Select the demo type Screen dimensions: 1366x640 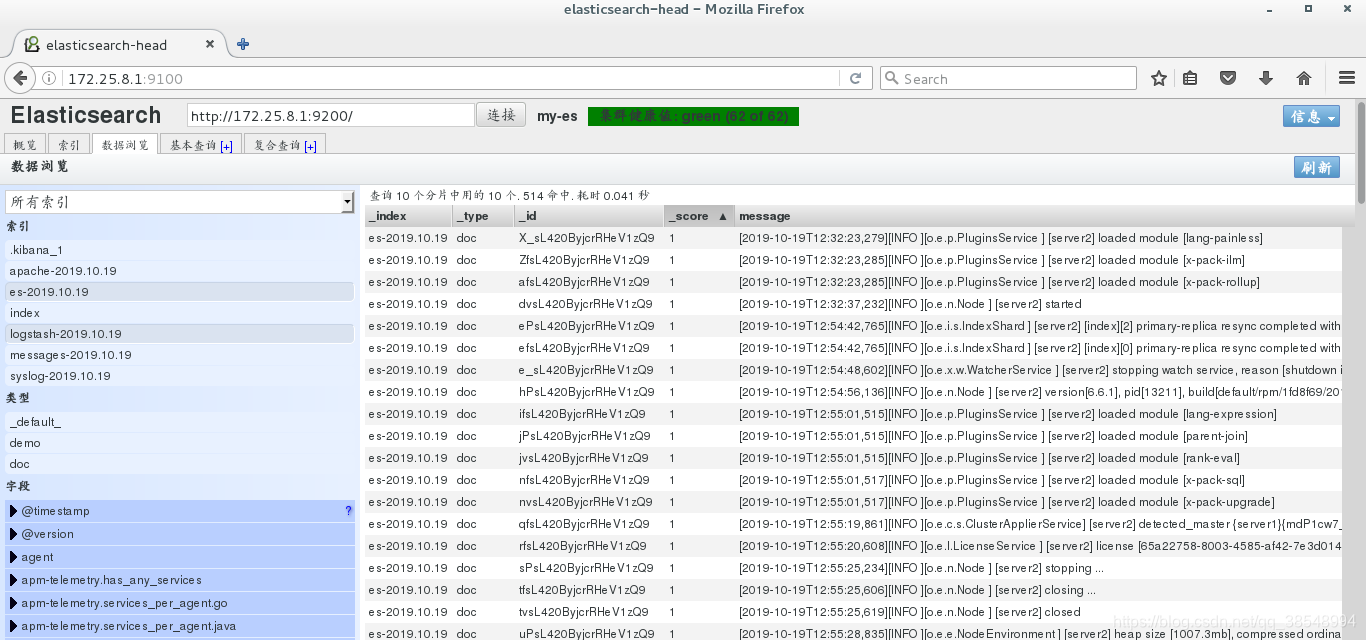[180, 443]
